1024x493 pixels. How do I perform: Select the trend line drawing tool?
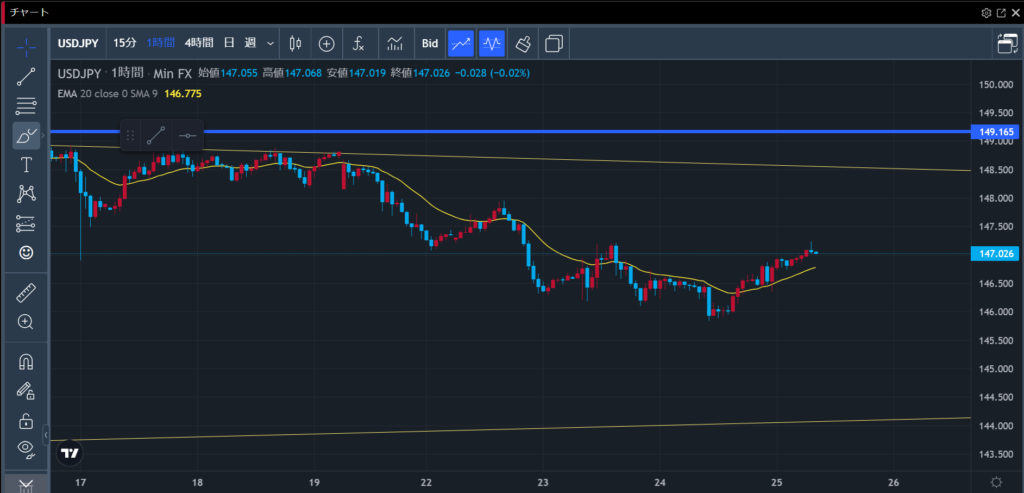coord(26,76)
